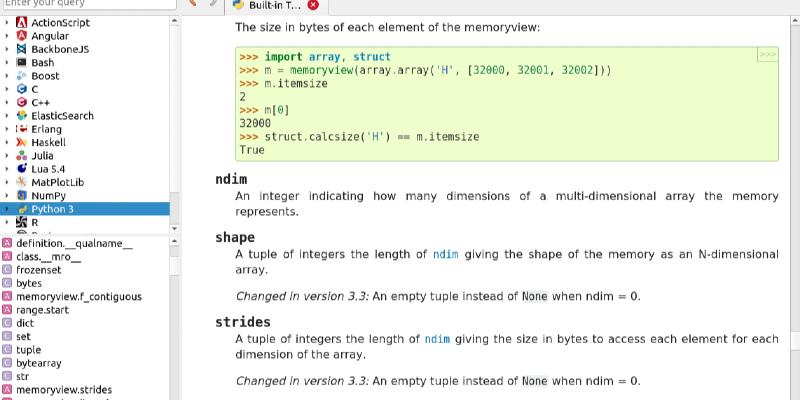800x400 pixels.
Task: Focus the 'Enter your query' search field
Action: (89, 4)
